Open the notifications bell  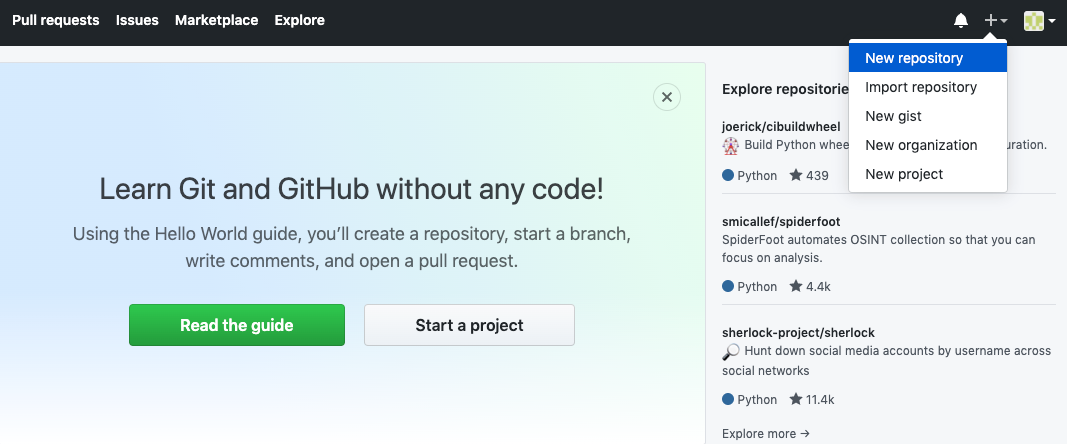pyautogui.click(x=961, y=20)
